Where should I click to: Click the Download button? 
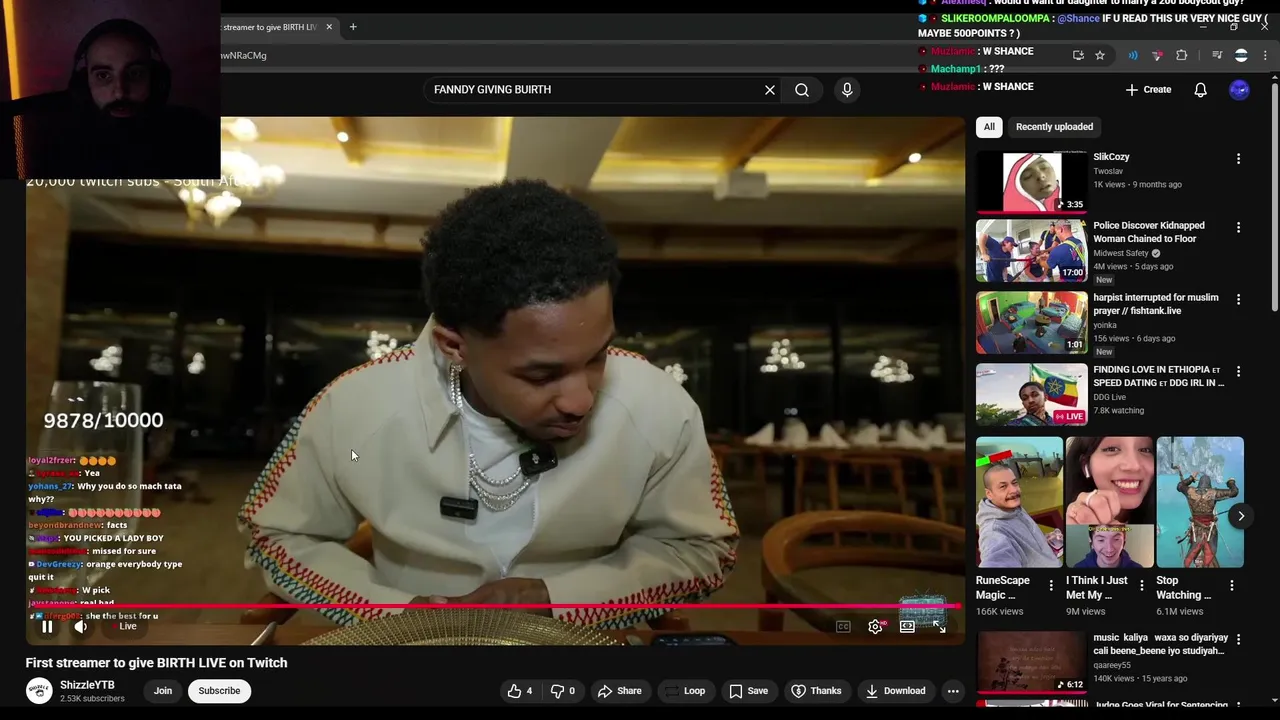click(x=896, y=691)
